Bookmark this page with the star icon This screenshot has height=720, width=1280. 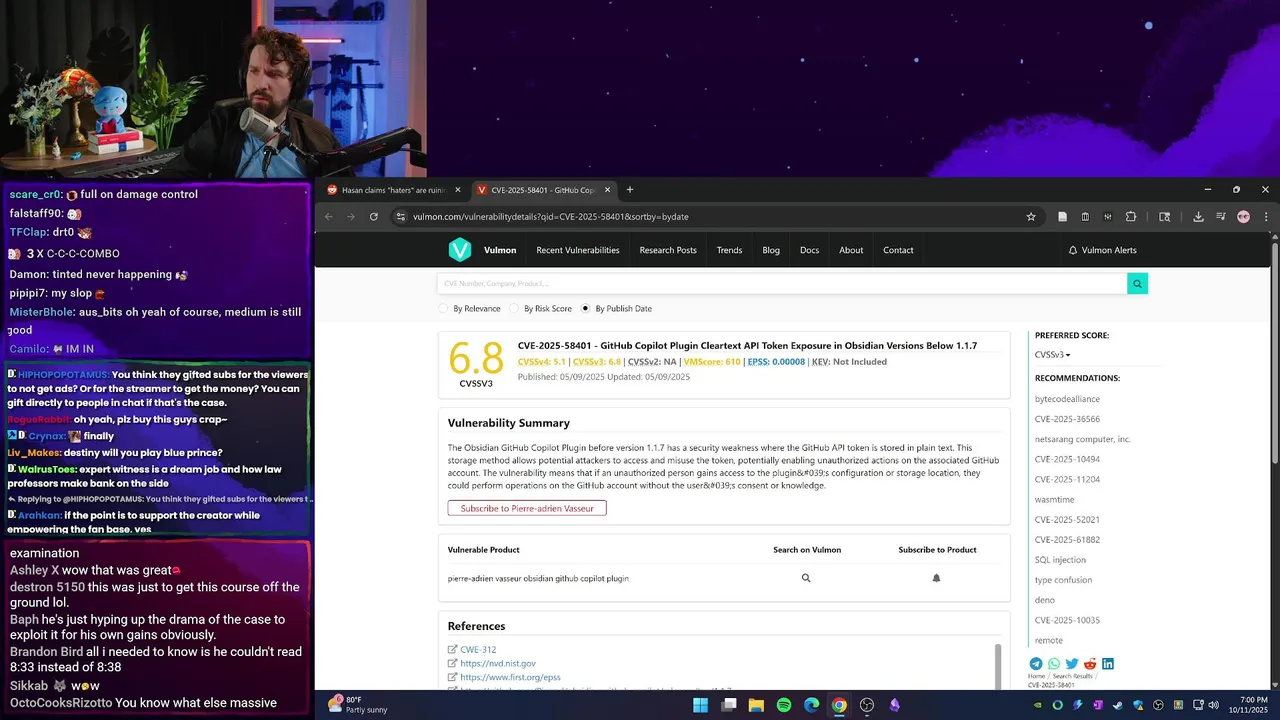coord(1031,216)
